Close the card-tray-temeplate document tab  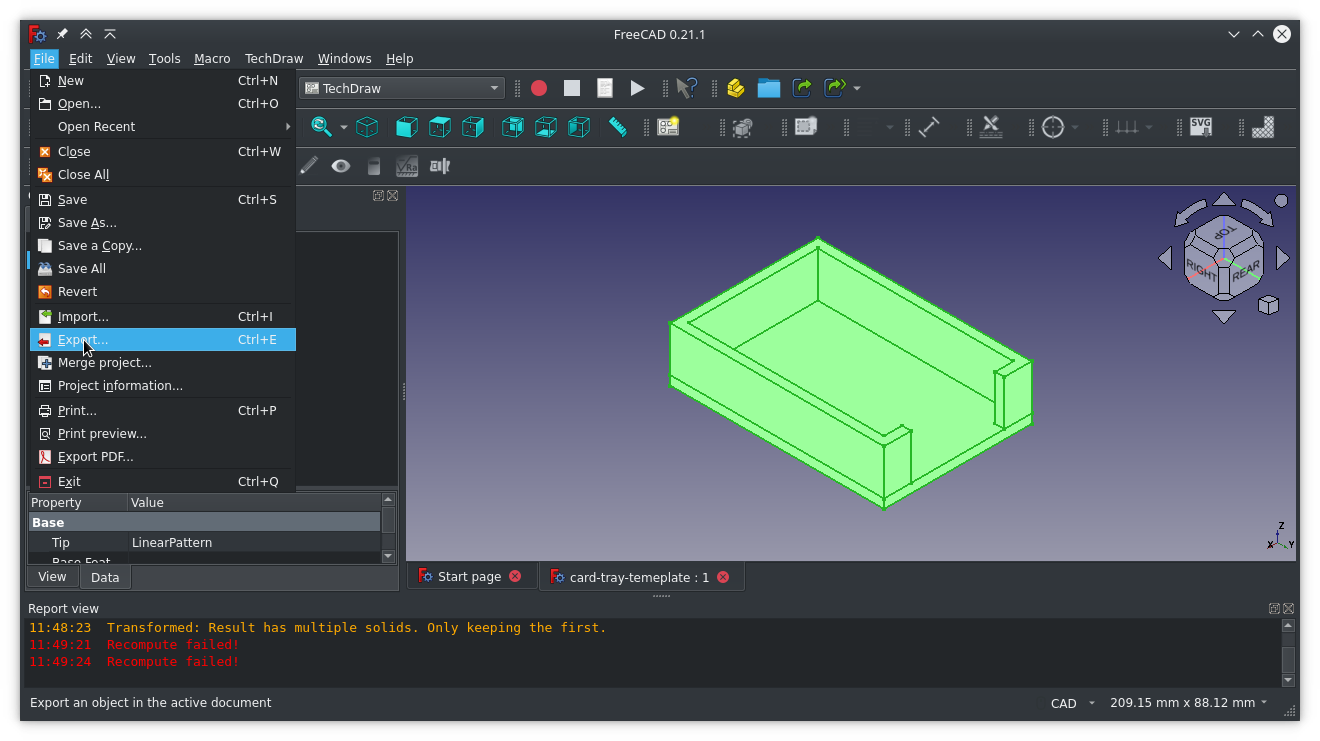(x=723, y=577)
